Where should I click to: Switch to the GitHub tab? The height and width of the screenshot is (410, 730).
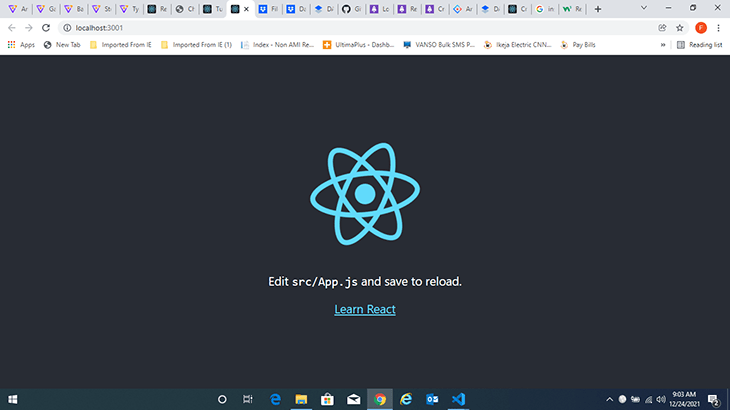tap(351, 9)
